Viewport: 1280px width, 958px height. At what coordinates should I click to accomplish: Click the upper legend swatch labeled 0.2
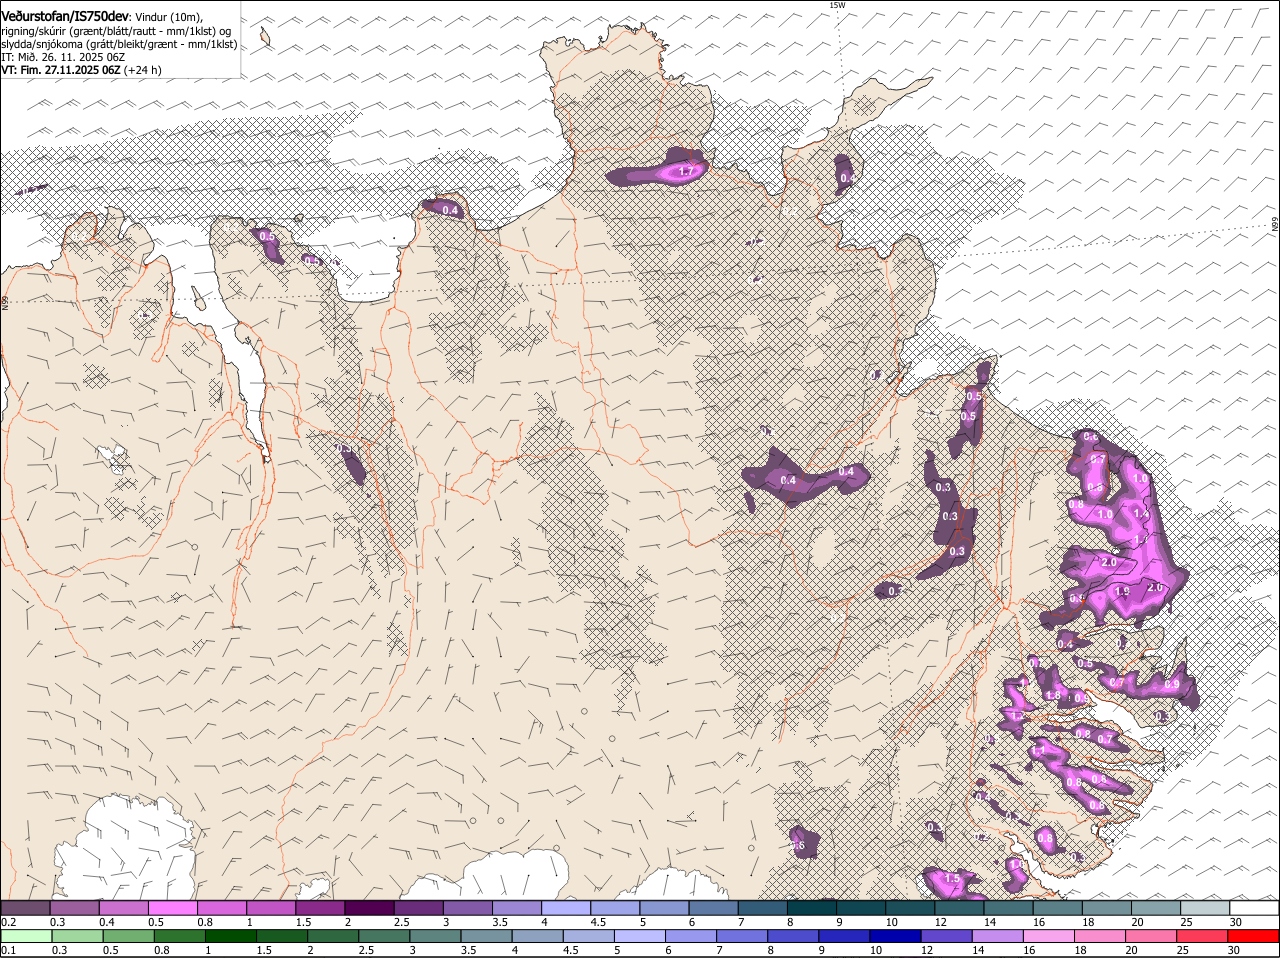click(26, 908)
